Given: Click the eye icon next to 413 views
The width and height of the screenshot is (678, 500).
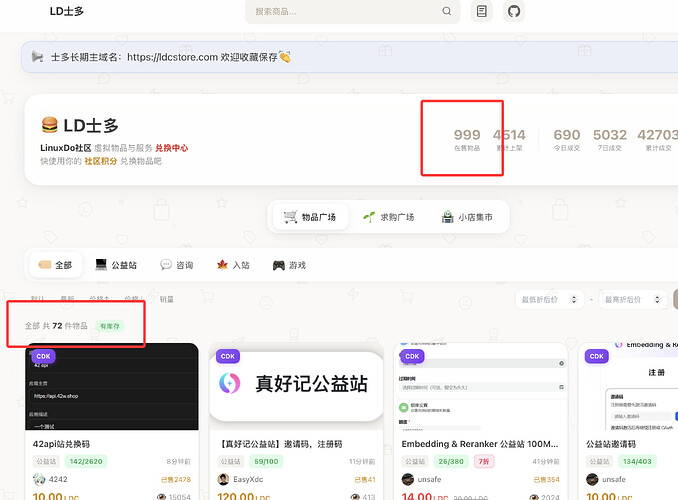Looking at the screenshot, I should [x=355, y=497].
